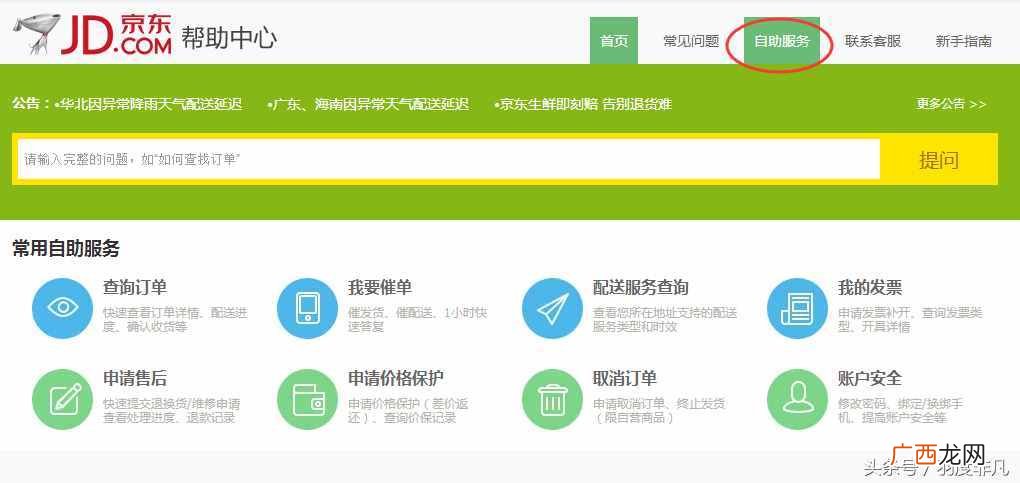Click the 帮助中心 title text
Image resolution: width=1020 pixels, height=483 pixels.
click(x=229, y=38)
